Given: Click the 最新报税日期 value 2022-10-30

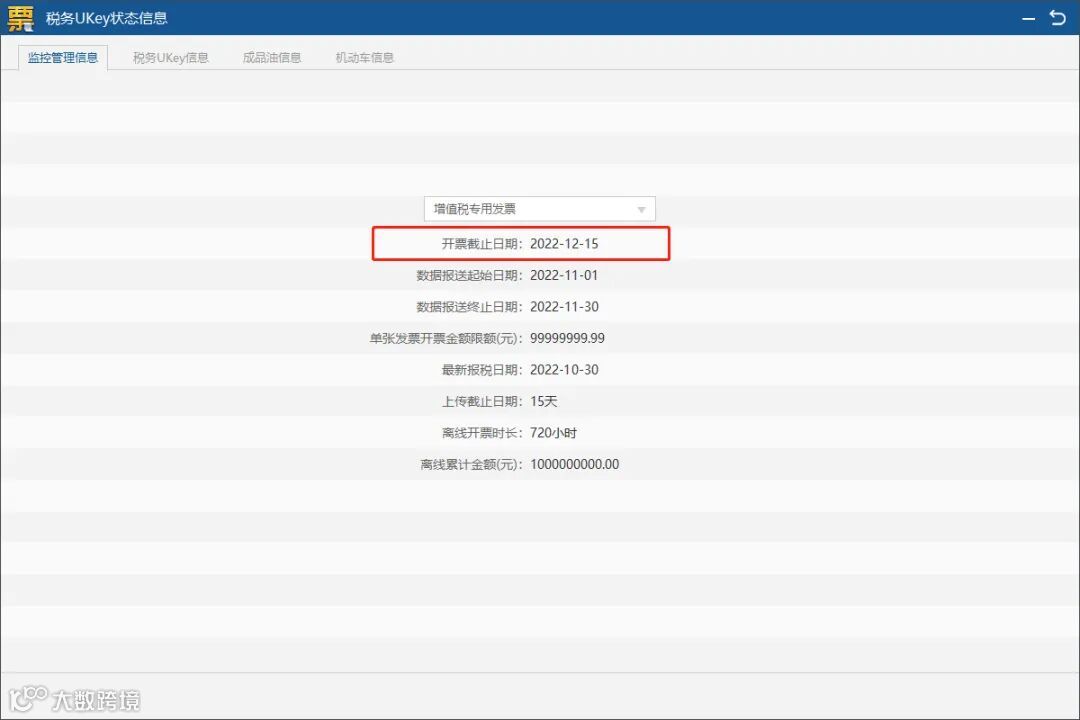Looking at the screenshot, I should (564, 370).
